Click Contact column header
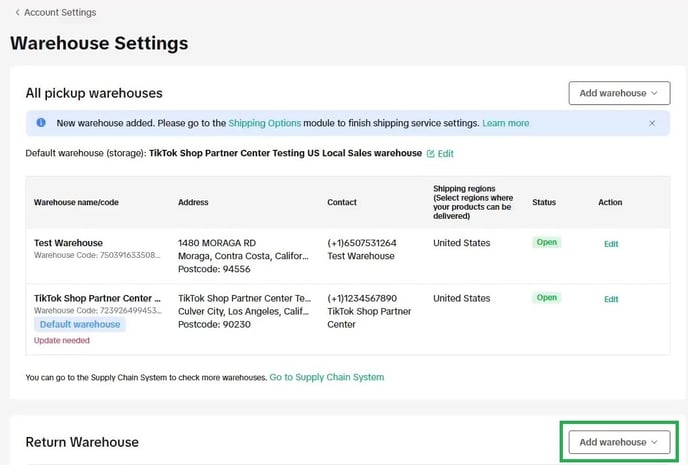This screenshot has width=688, height=465. point(342,202)
